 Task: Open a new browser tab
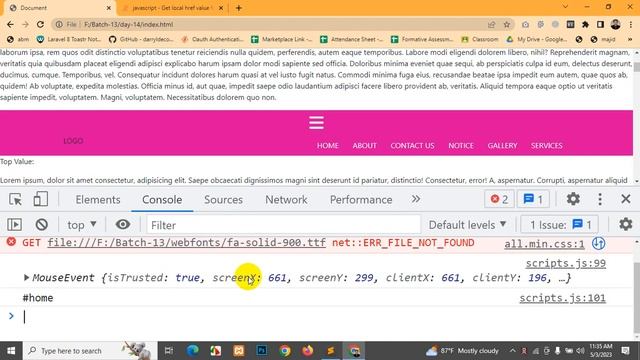[239, 8]
